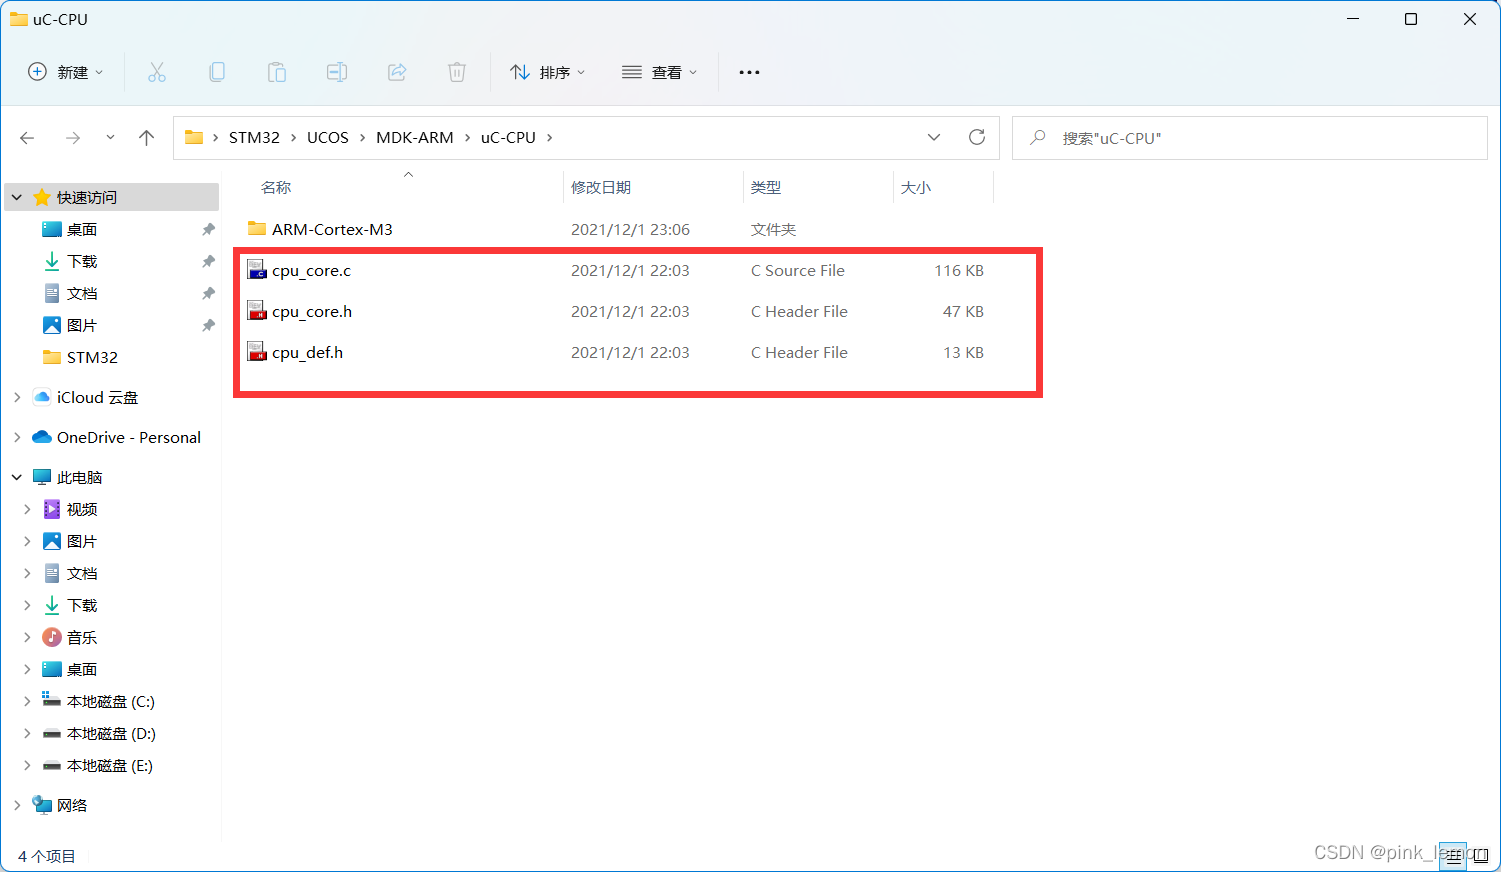This screenshot has height=872, width=1501.
Task: Open the see-more ellipsis toolbar menu
Action: (749, 71)
